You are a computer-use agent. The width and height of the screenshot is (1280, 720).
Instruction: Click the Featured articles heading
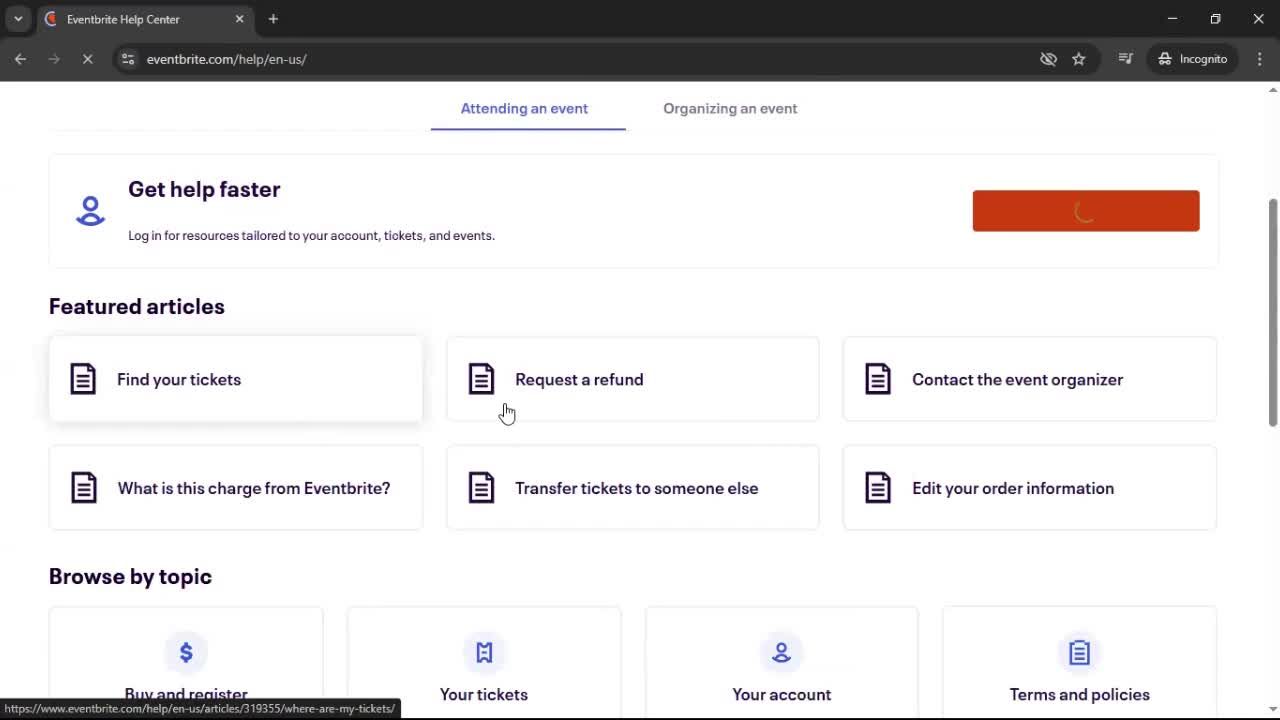[137, 306]
